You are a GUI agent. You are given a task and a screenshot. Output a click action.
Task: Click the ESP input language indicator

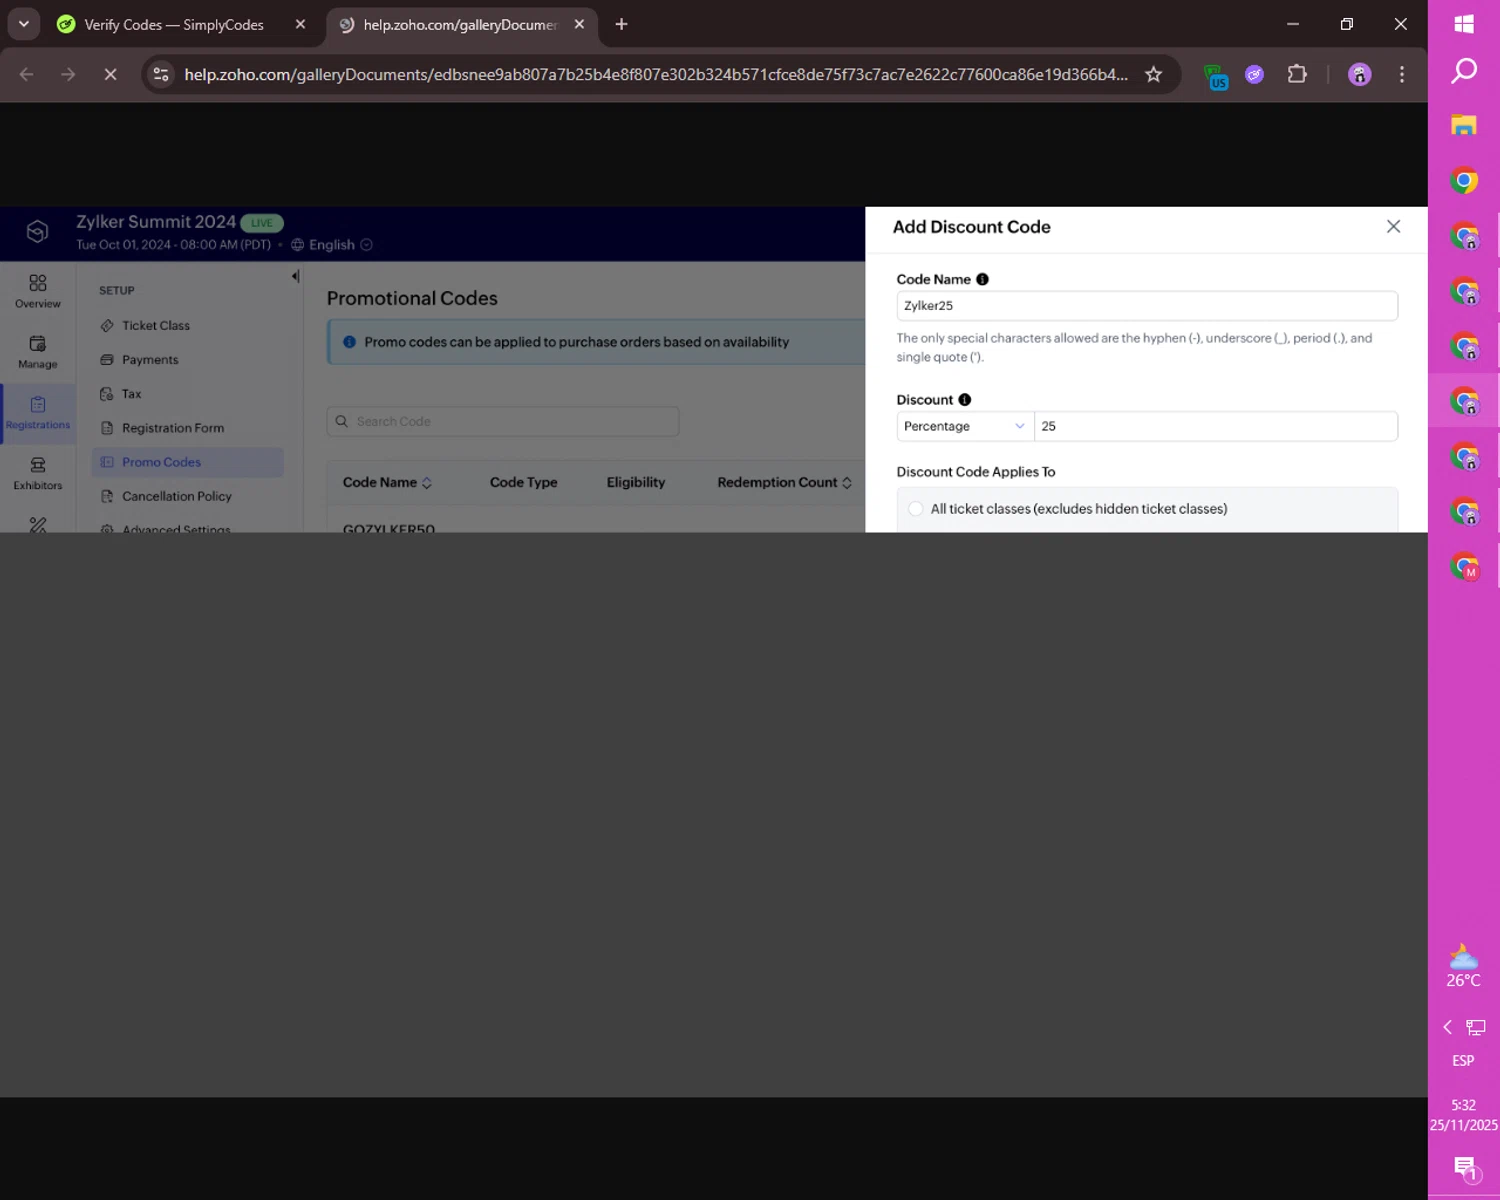tap(1463, 1060)
